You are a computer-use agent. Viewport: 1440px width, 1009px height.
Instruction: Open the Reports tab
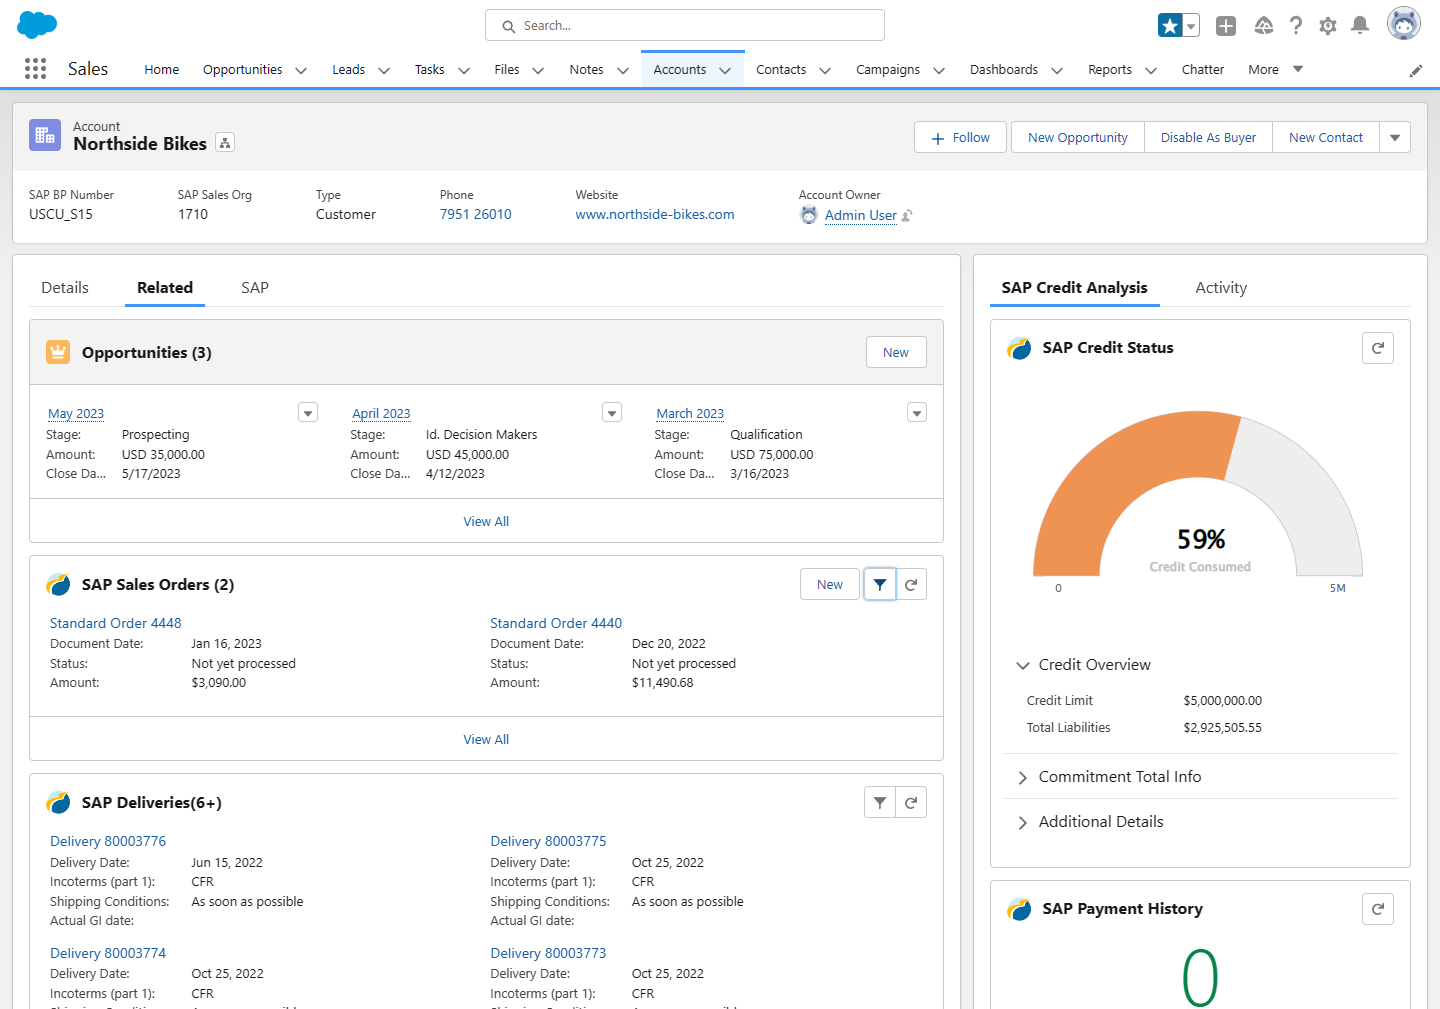pos(1110,69)
